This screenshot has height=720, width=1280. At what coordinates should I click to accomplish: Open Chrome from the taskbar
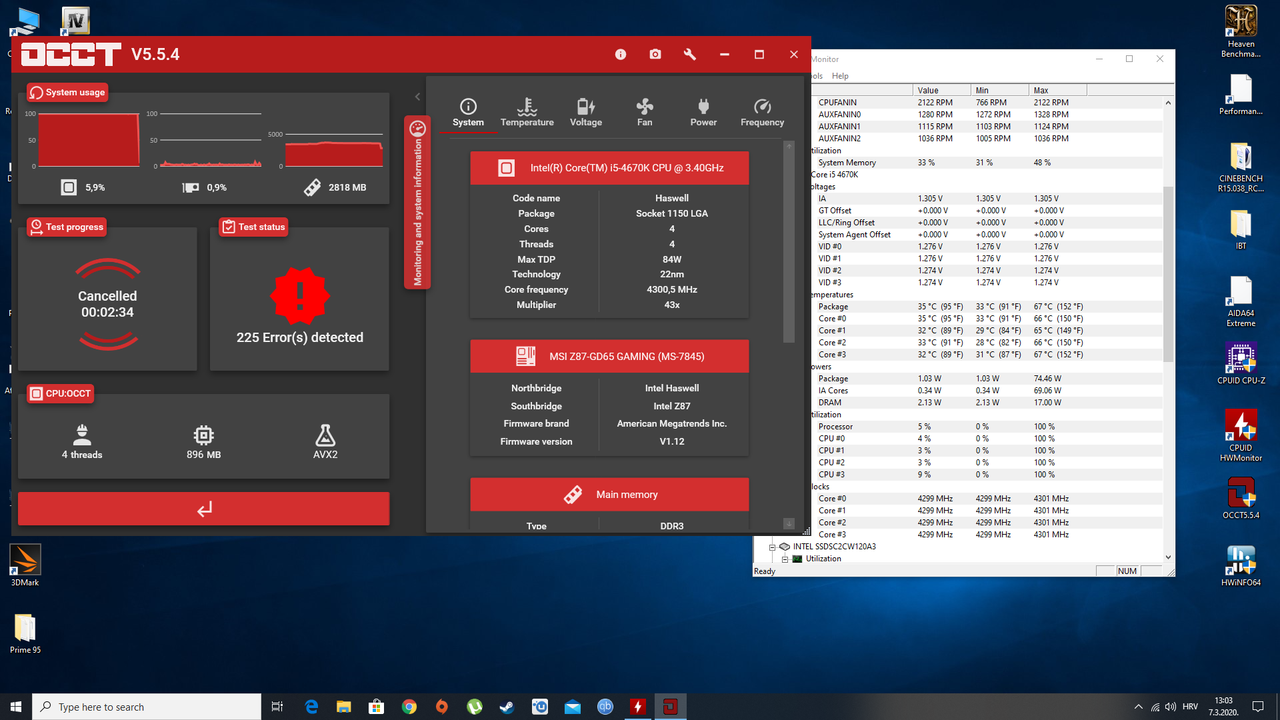click(409, 706)
